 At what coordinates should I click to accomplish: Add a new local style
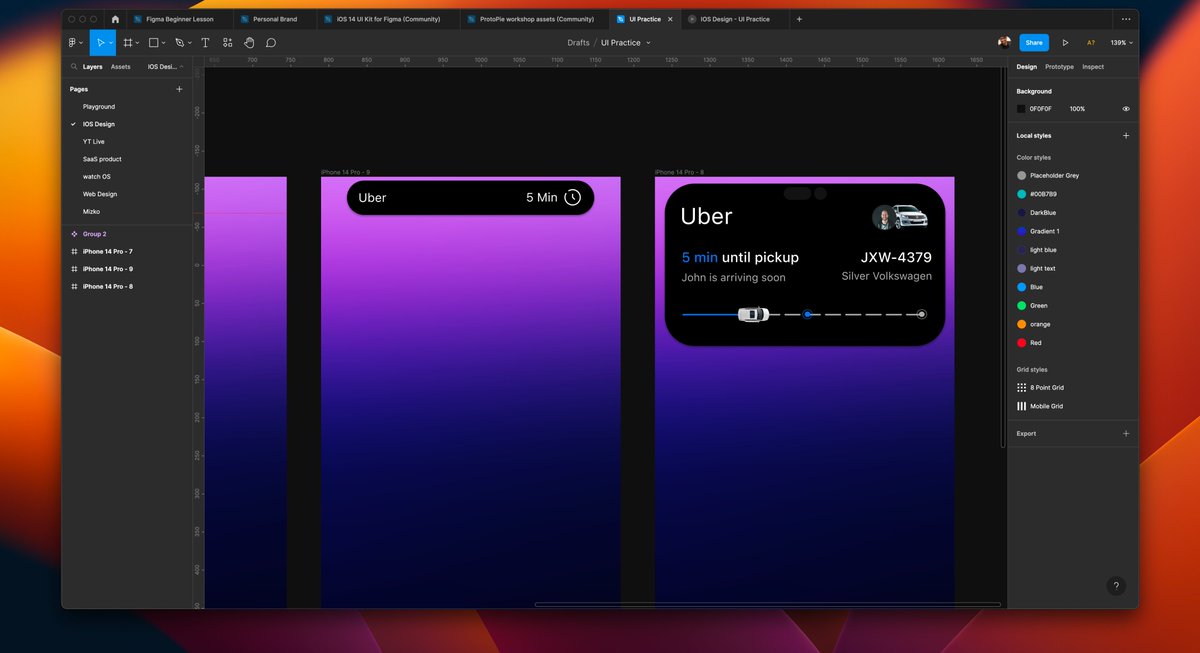[x=1126, y=135]
